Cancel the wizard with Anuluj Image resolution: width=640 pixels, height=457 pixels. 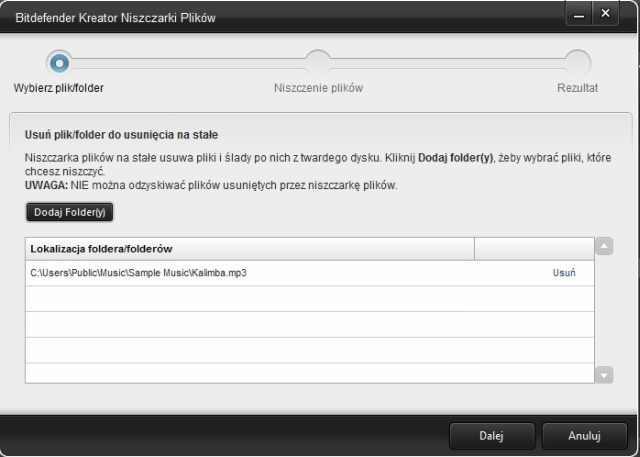point(584,436)
